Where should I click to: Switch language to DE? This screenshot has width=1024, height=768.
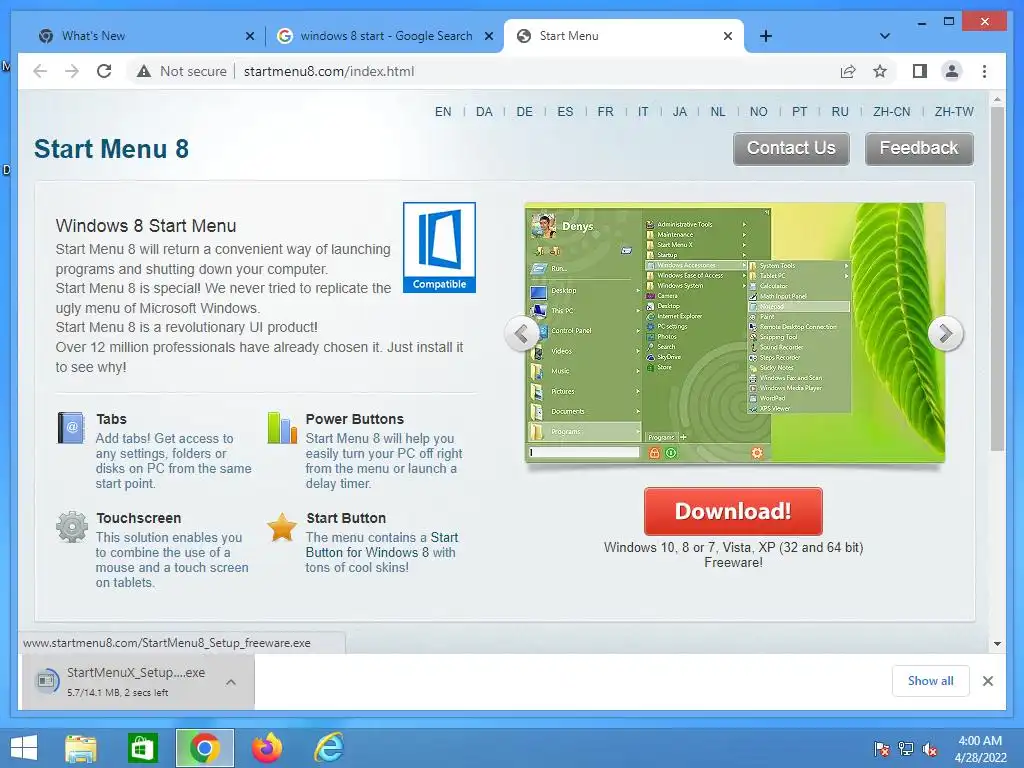click(524, 112)
